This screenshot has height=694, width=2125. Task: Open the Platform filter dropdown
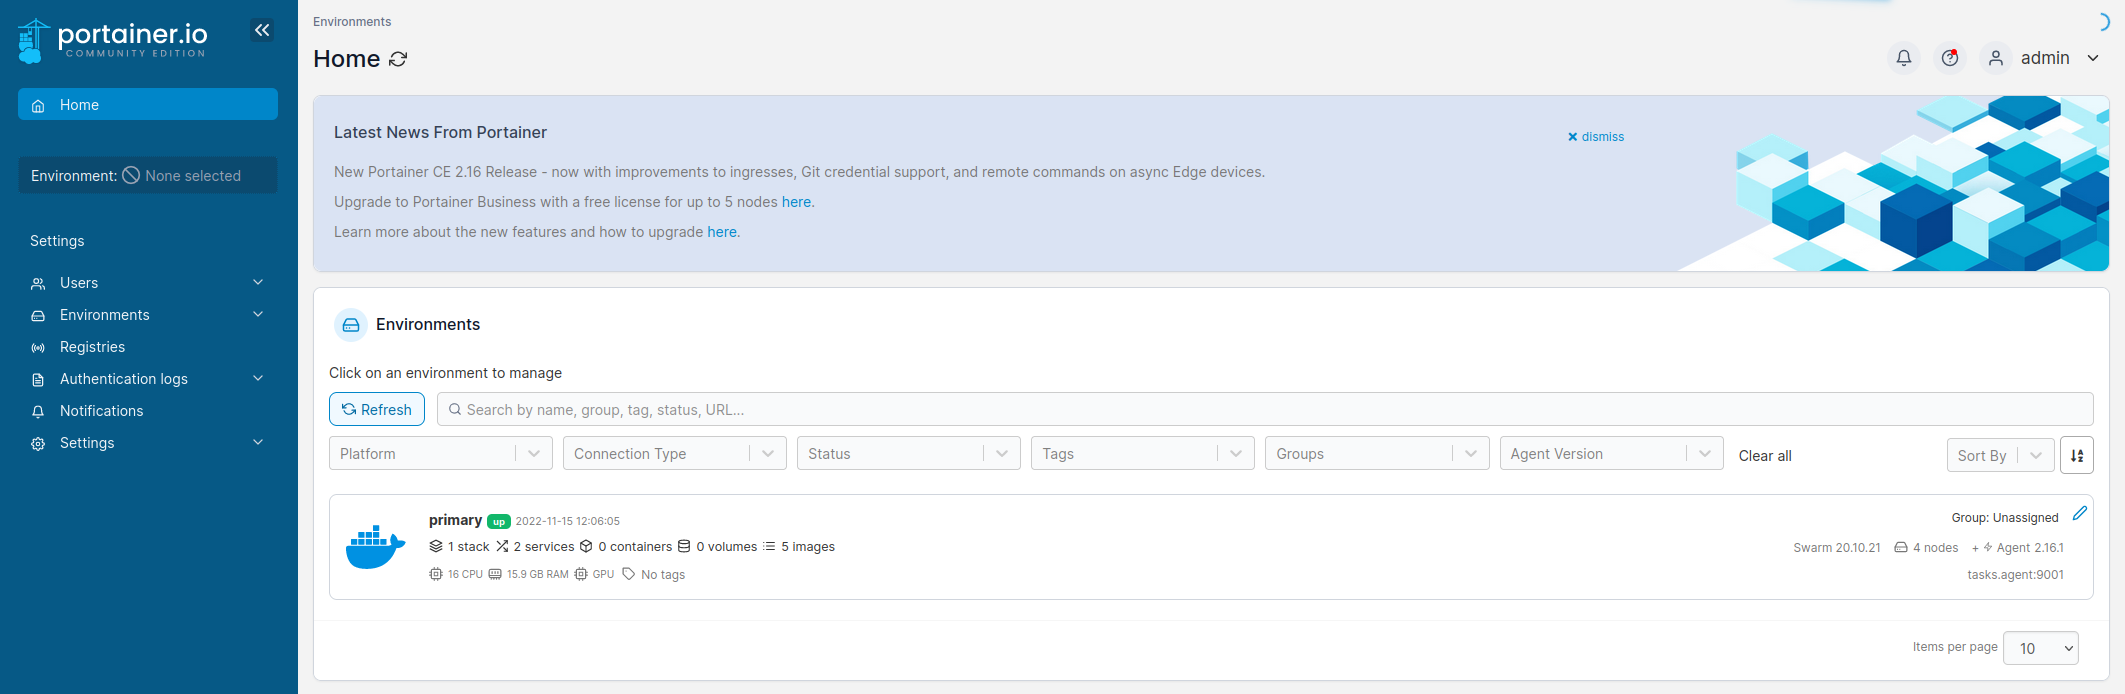pos(440,454)
